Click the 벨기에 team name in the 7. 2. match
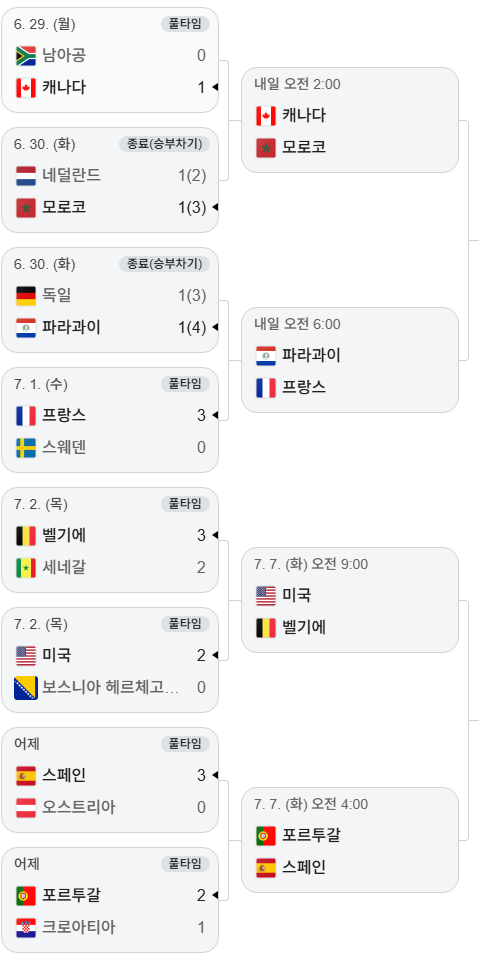 [x=64, y=535]
